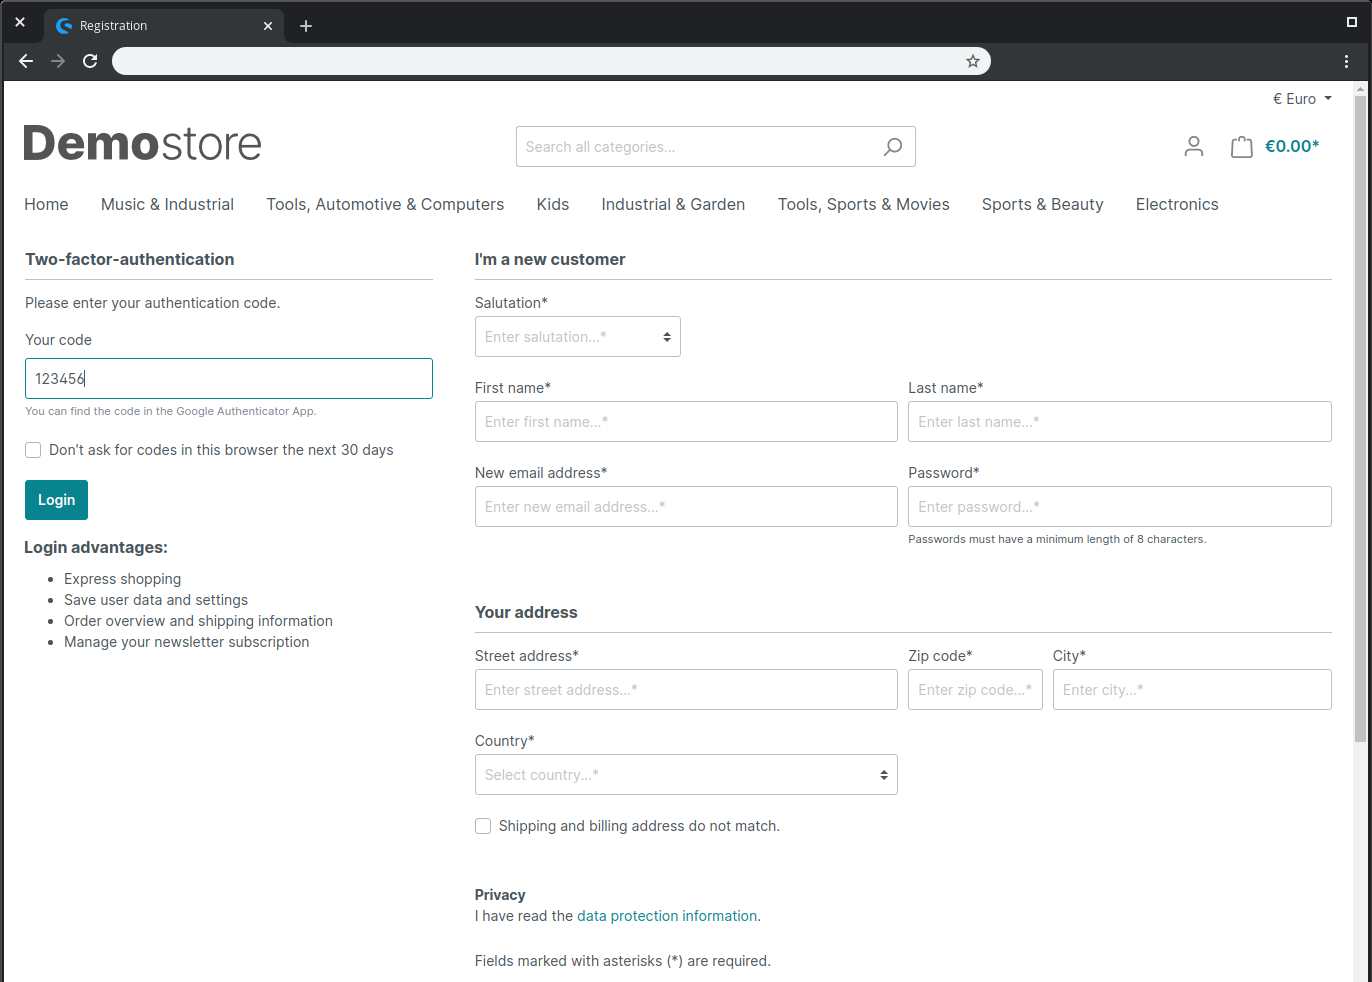Open Tools, Sports & Movies category
Screen dimensions: 1372x982
click(864, 204)
